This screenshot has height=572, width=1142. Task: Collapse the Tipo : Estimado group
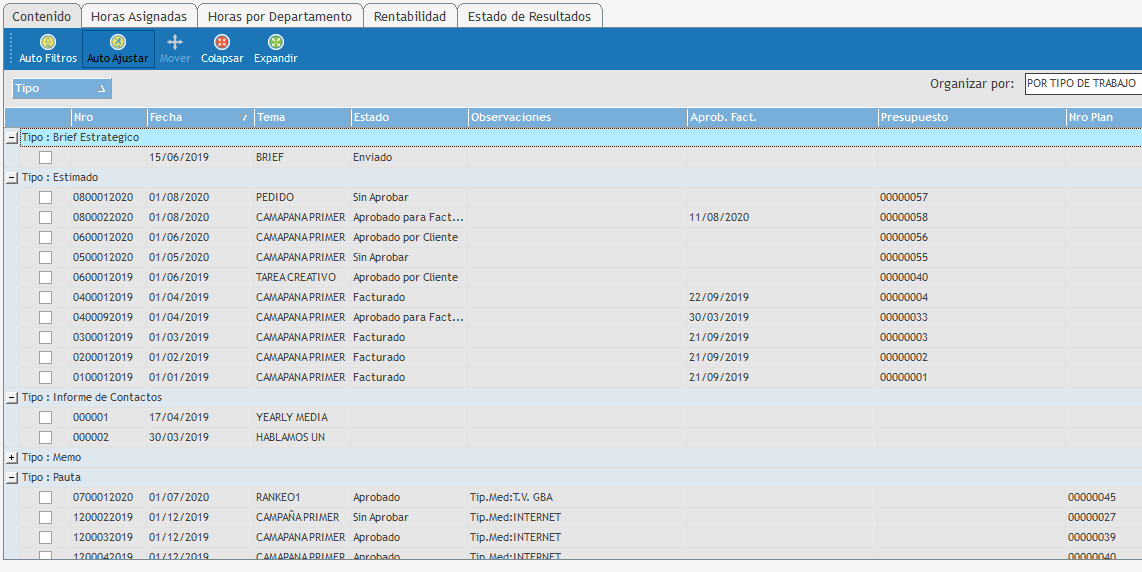tap(12, 177)
